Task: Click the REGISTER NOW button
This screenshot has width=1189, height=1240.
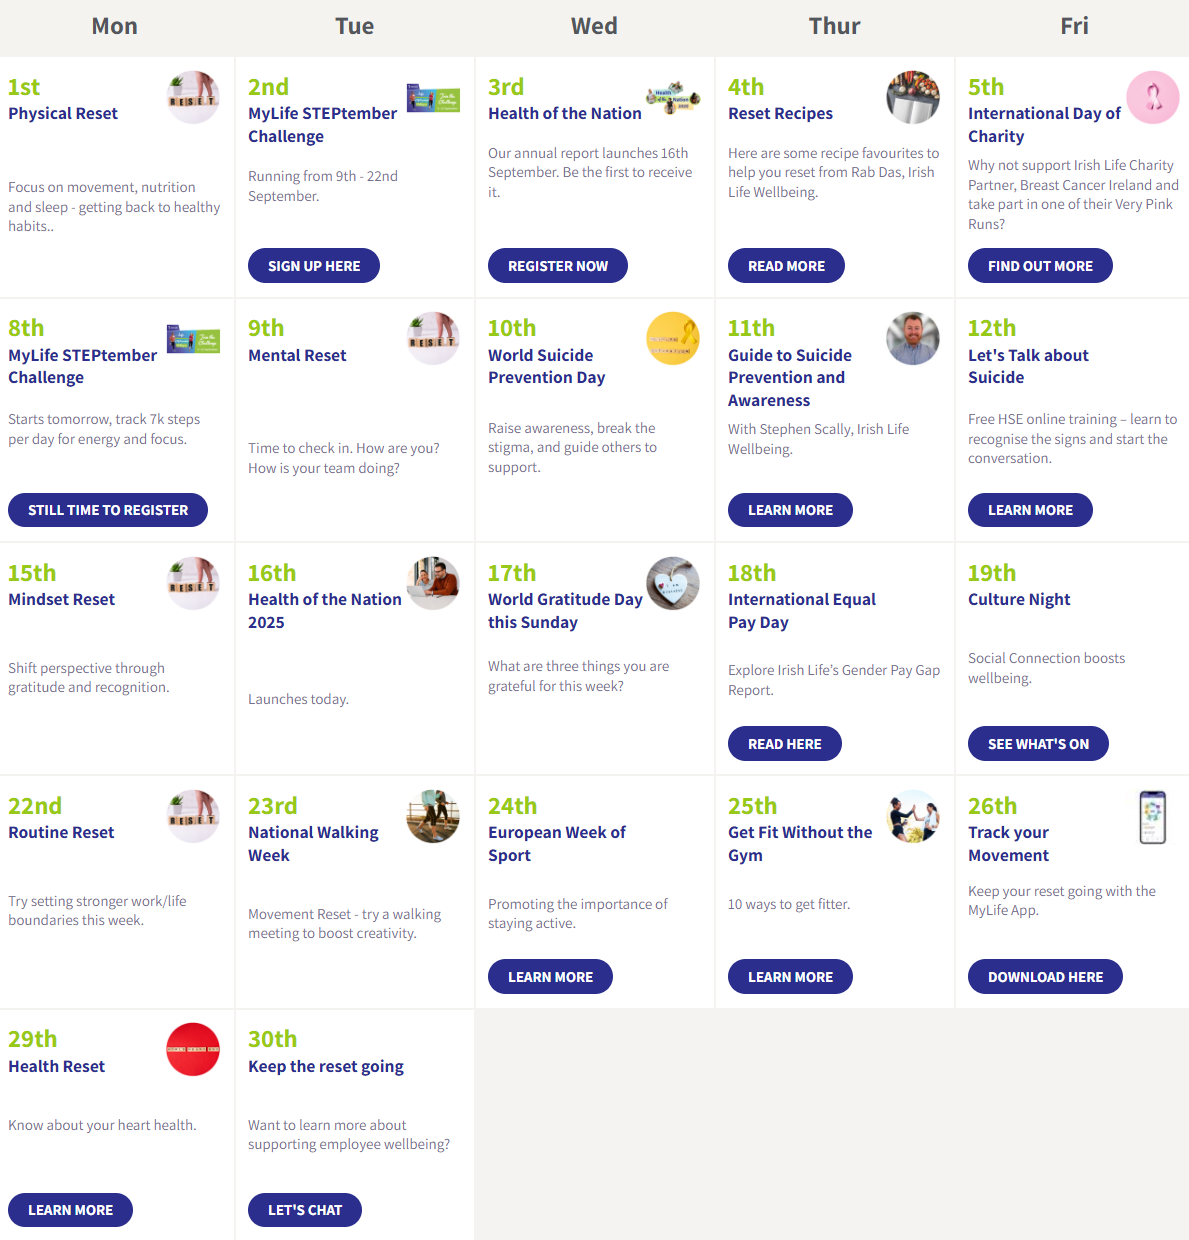Action: [558, 265]
